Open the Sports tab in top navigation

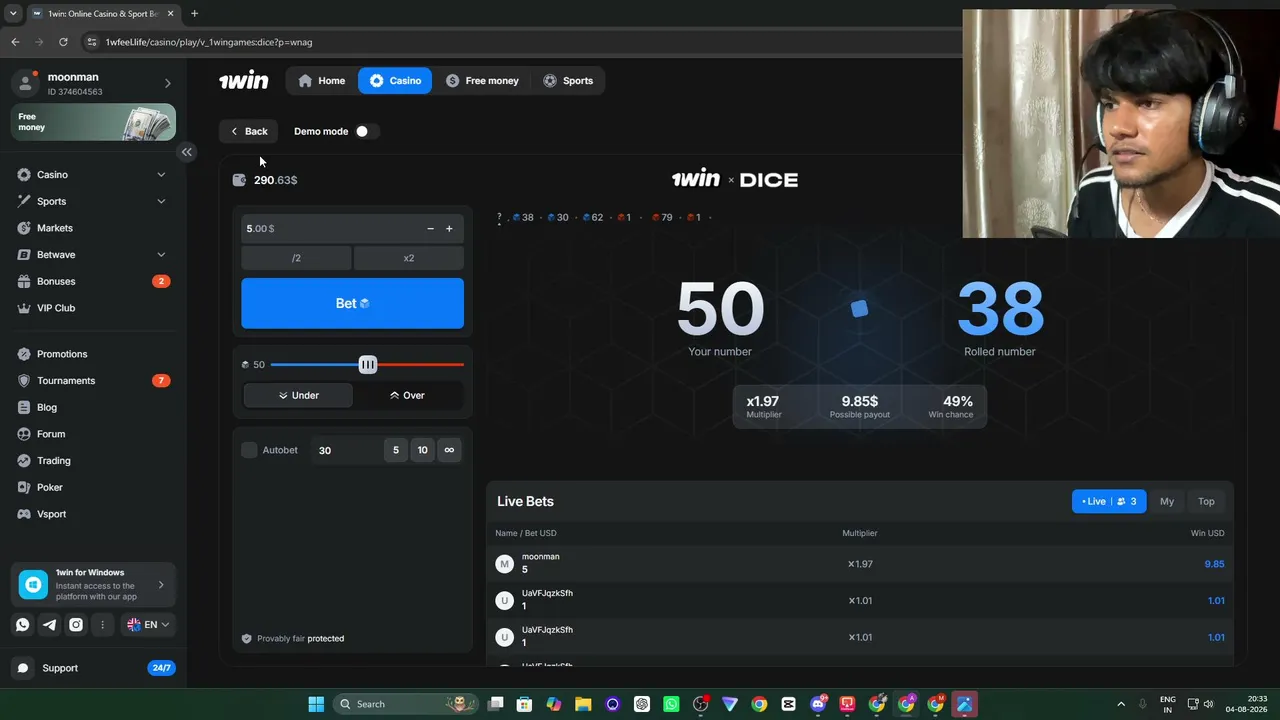[568, 81]
